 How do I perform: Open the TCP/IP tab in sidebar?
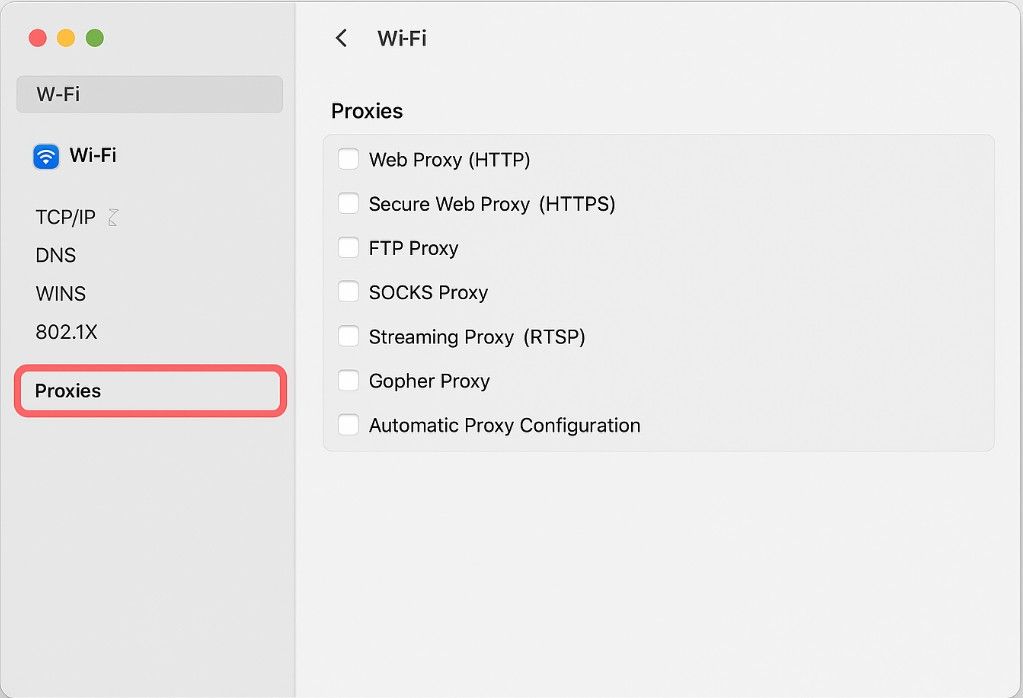pos(65,217)
